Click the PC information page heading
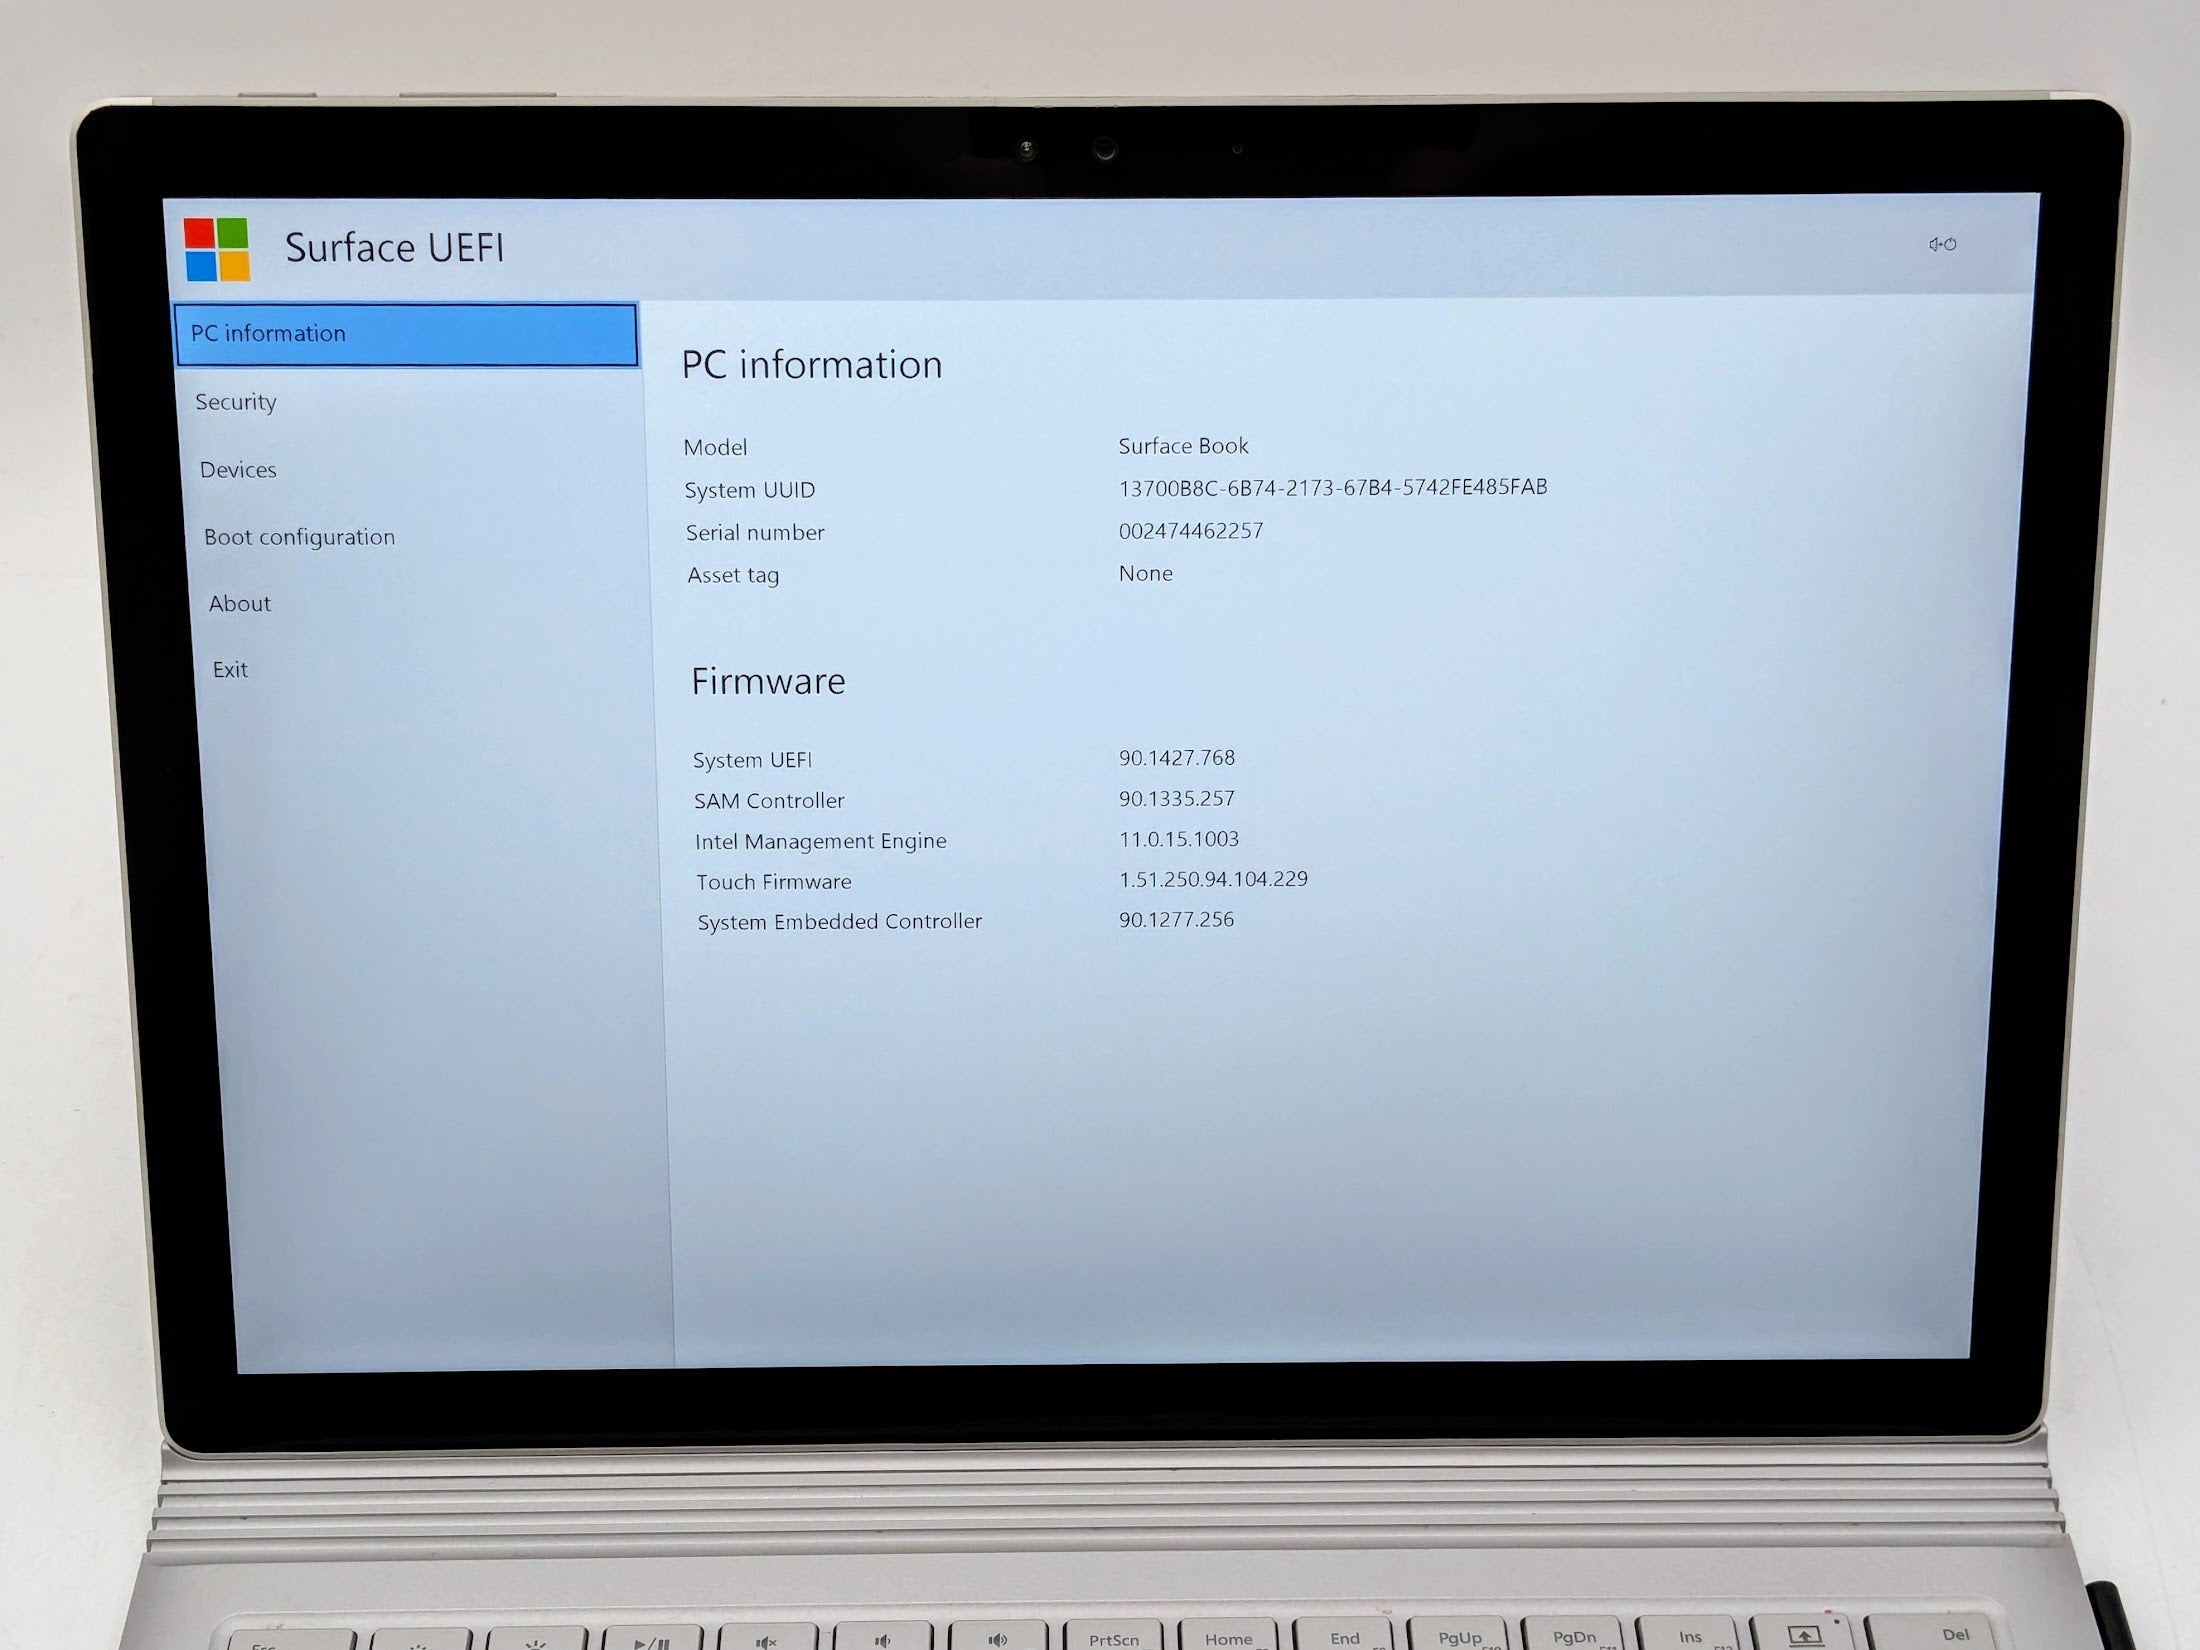 tap(812, 364)
